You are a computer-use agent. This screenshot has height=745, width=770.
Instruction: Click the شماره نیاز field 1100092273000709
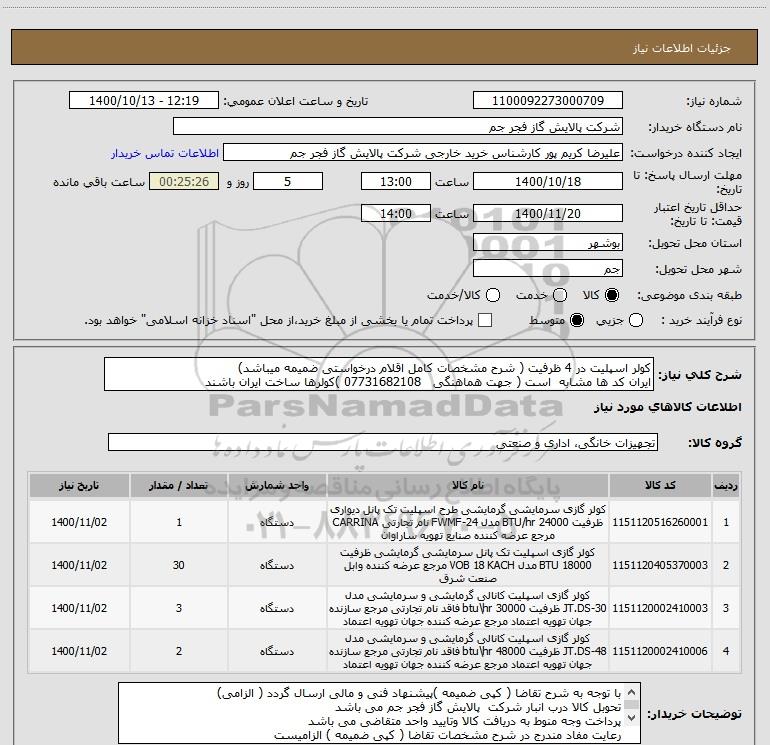pyautogui.click(x=548, y=101)
